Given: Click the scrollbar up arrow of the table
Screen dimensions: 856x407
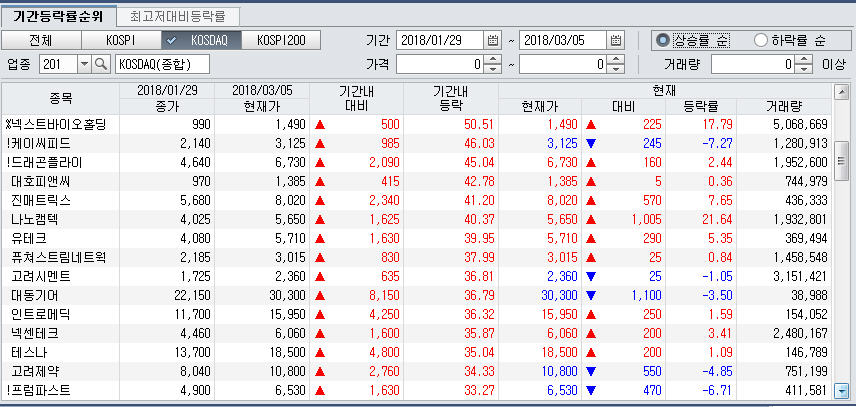Looking at the screenshot, I should pos(842,92).
